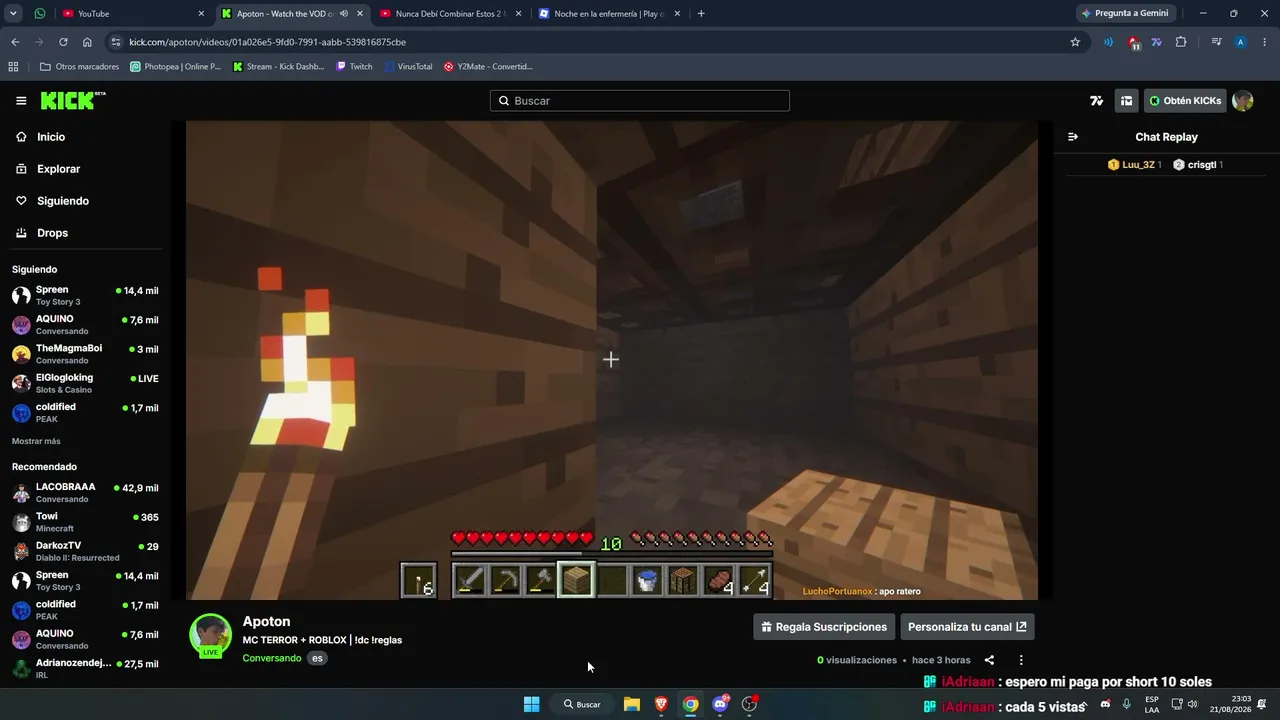1280x720 pixels.
Task: Open Luu_3Z in Chat Replay
Action: [1134, 165]
